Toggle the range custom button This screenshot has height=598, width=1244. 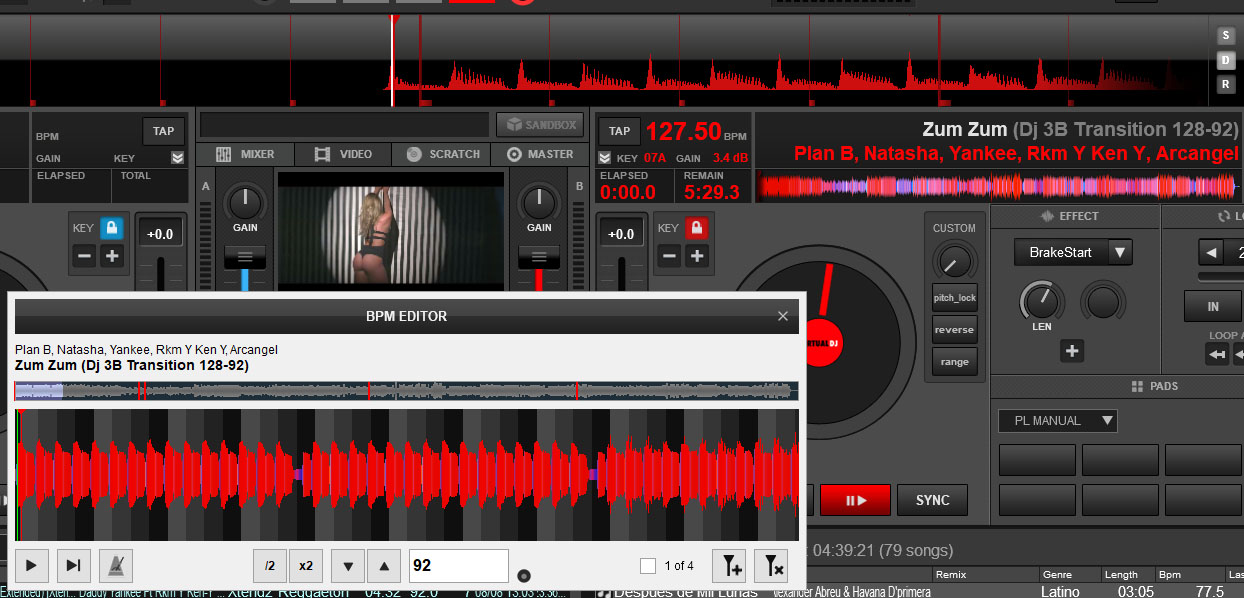[x=954, y=362]
